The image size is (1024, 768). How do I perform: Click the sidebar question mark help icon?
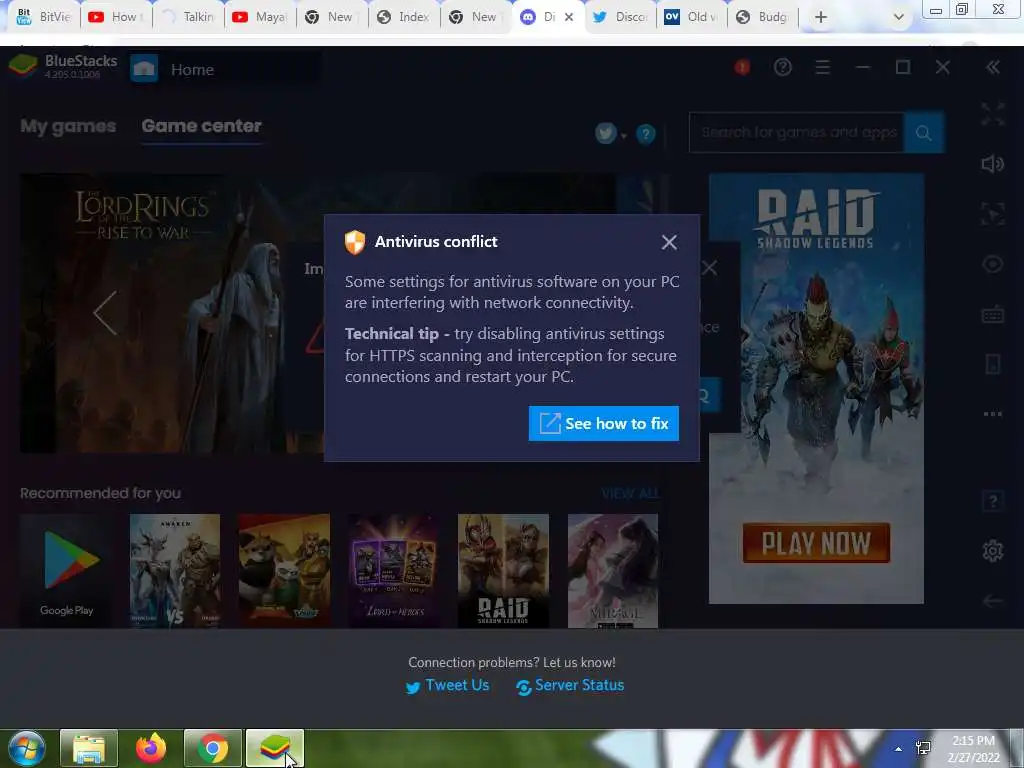pyautogui.click(x=993, y=501)
